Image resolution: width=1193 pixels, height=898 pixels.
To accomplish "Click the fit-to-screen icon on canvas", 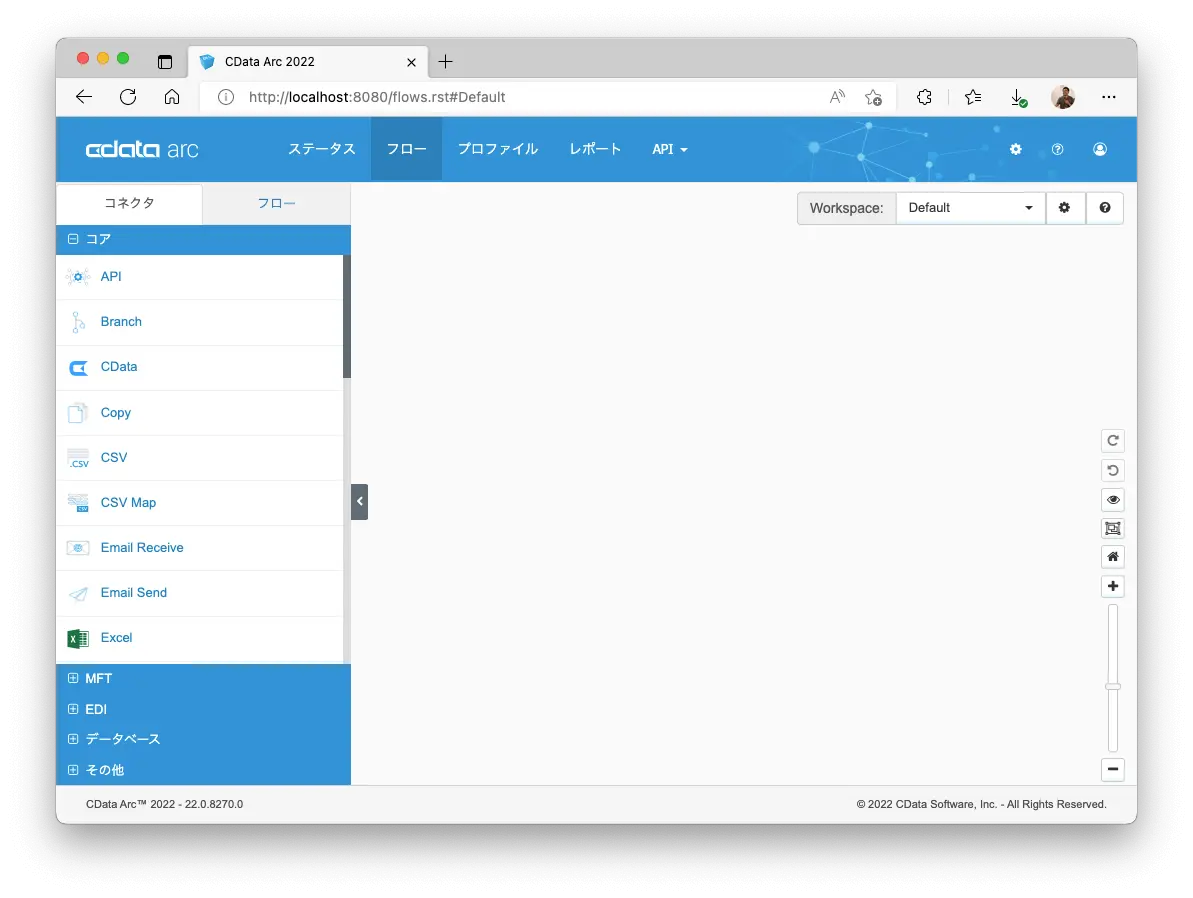I will (x=1112, y=528).
